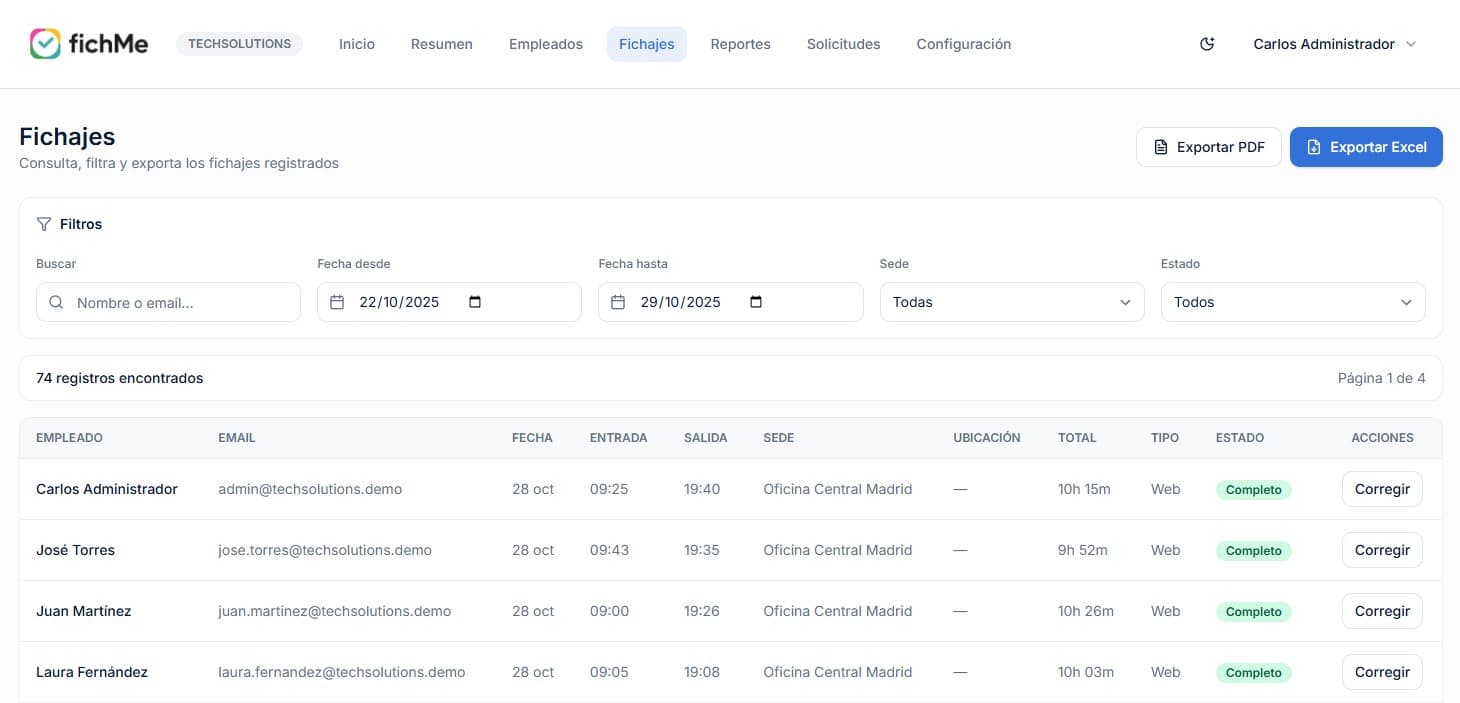Expand the Sede dropdown
The width and height of the screenshot is (1460, 703).
1012,302
